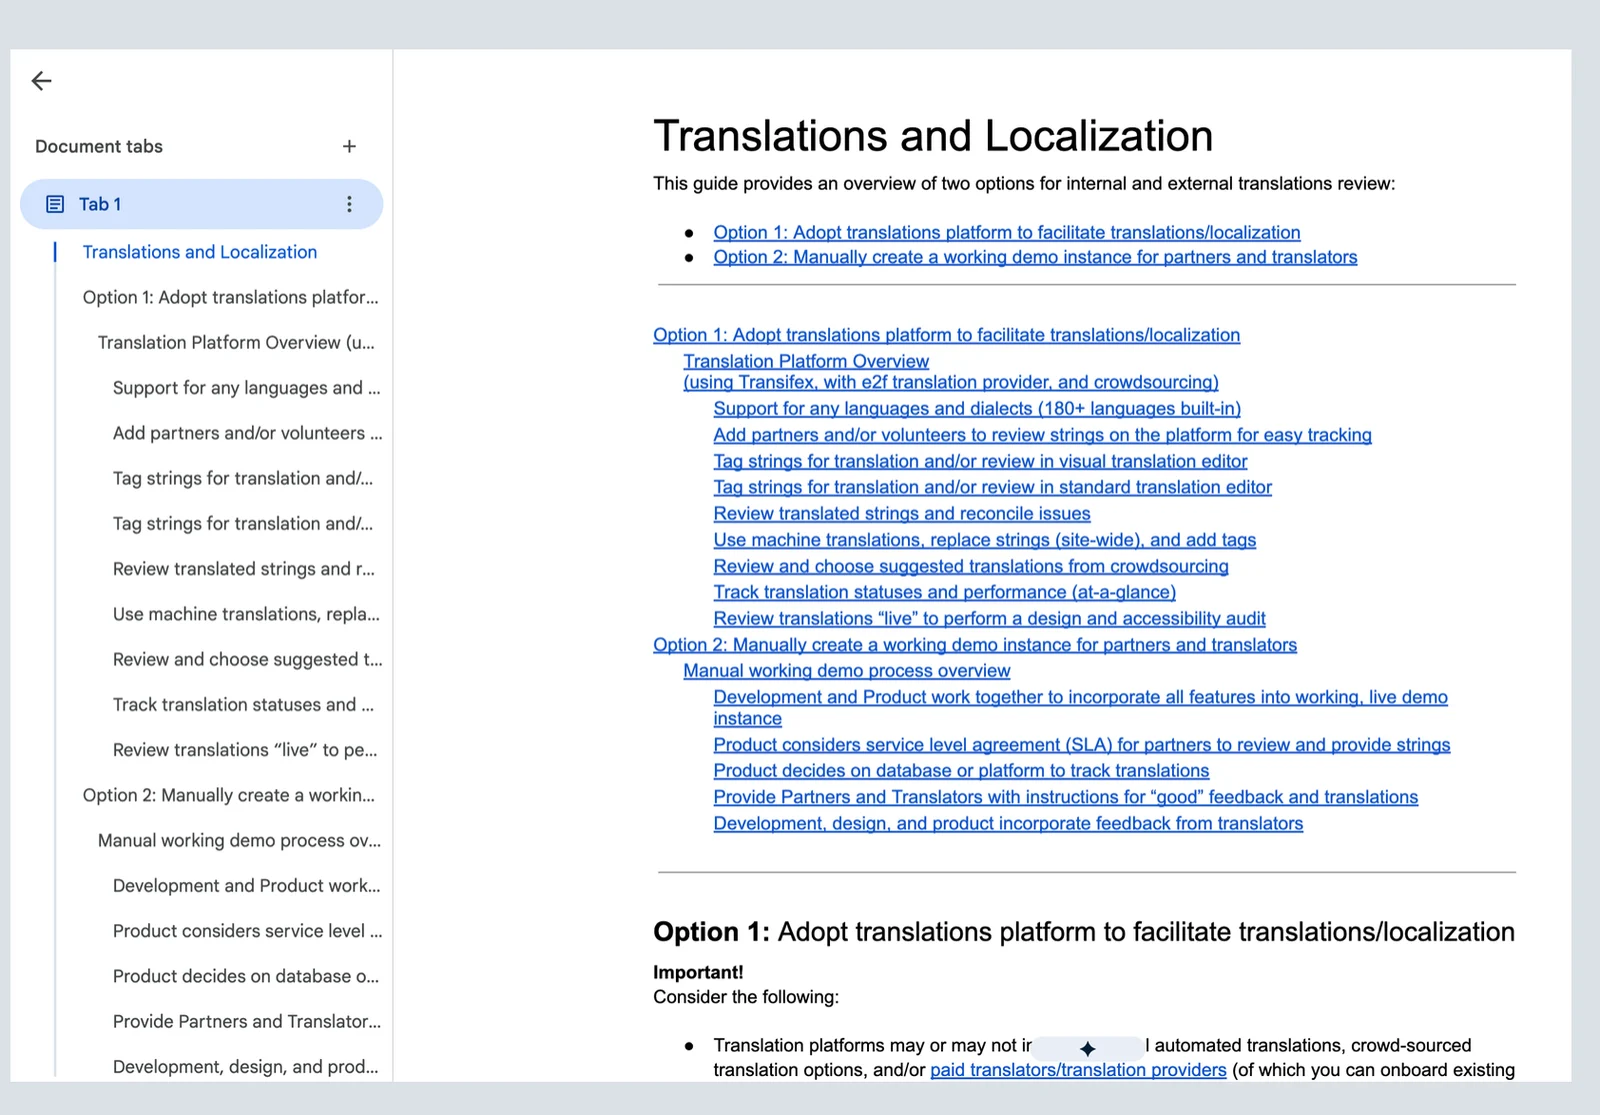1600x1115 pixels.
Task: Open 'Track translation statuses and ...' outline item
Action: 243,705
